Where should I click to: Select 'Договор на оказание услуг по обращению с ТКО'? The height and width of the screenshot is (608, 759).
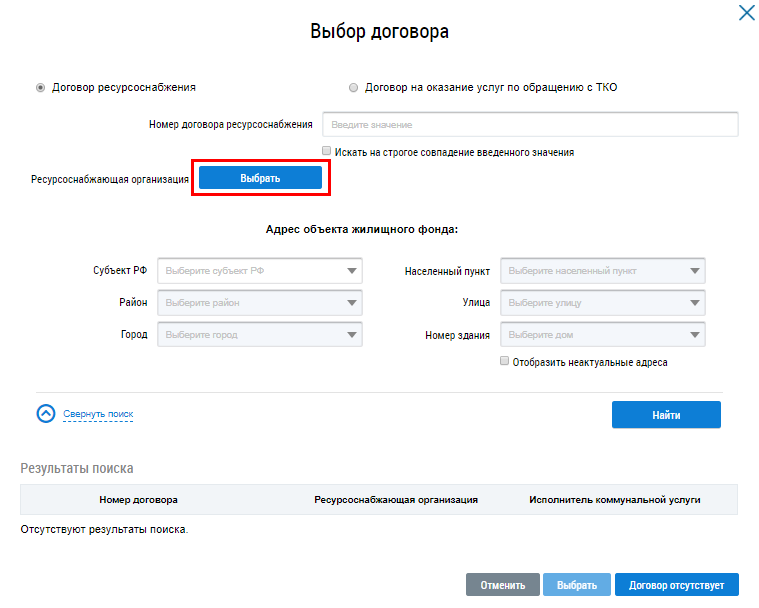pyautogui.click(x=353, y=88)
